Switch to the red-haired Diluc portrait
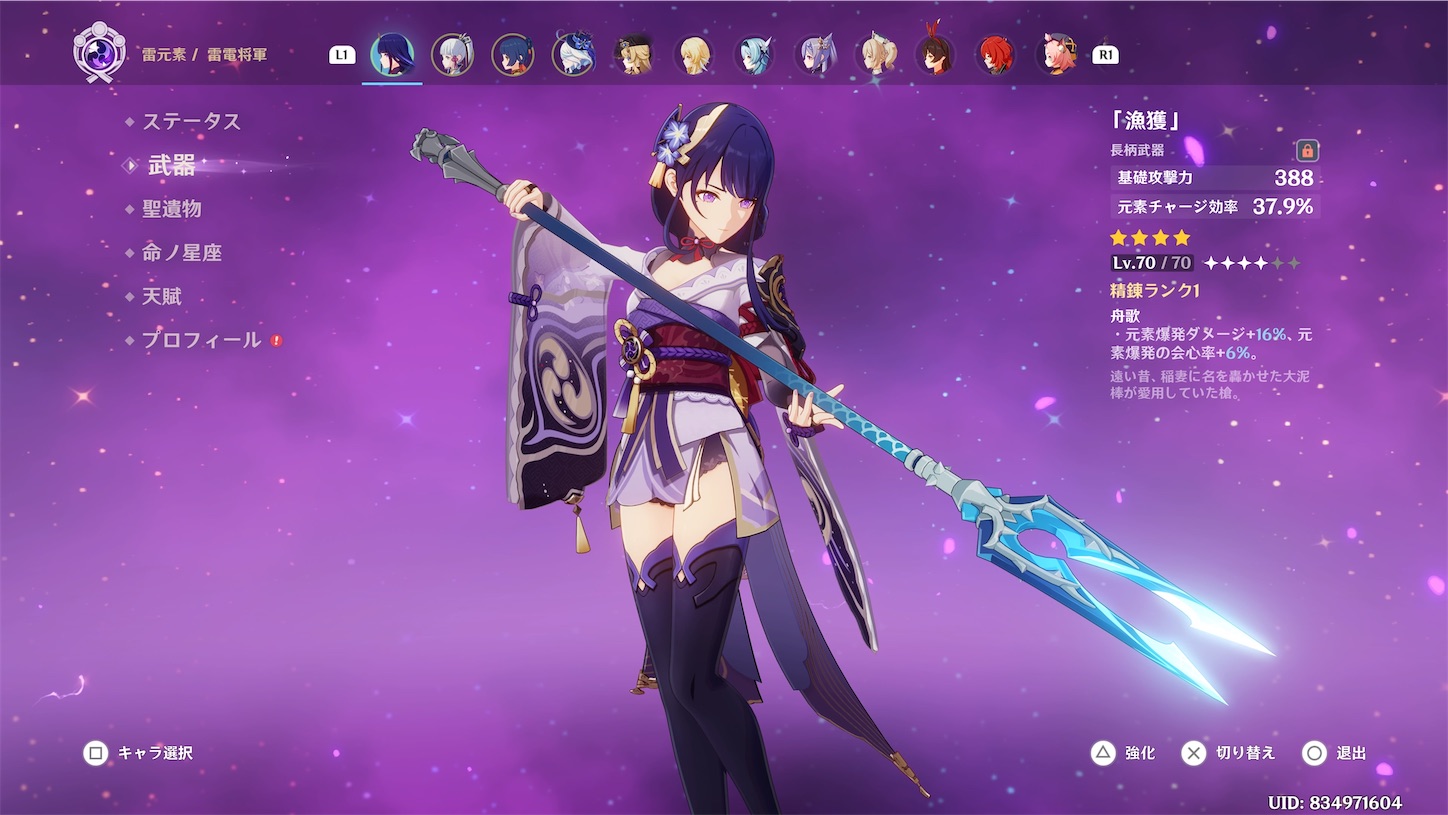1448x815 pixels. (996, 55)
